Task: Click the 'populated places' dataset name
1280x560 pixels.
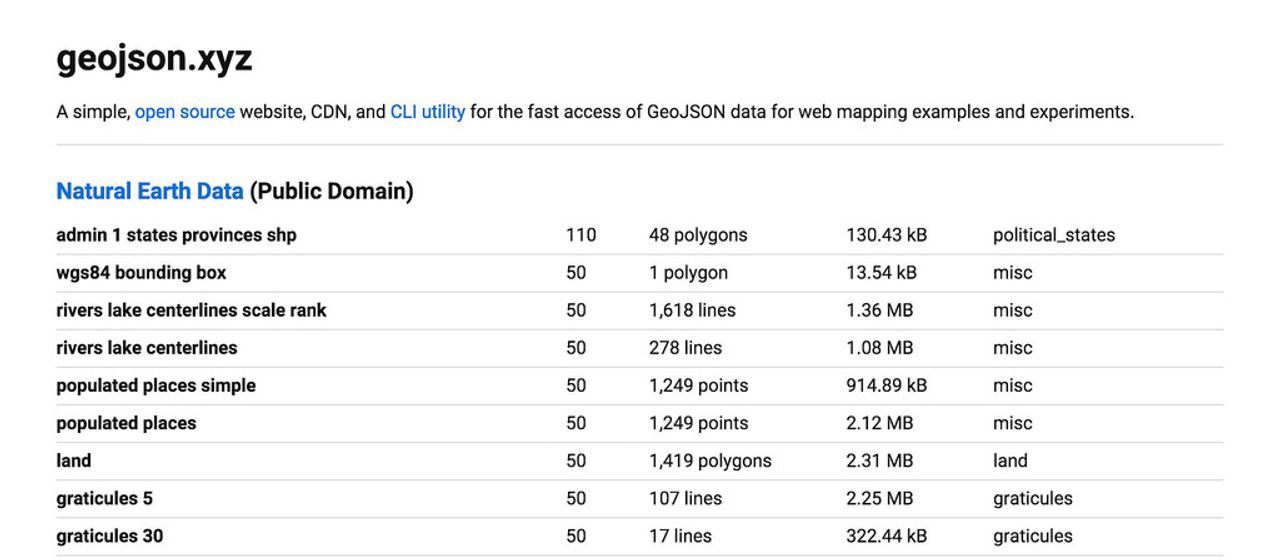Action: [x=126, y=423]
